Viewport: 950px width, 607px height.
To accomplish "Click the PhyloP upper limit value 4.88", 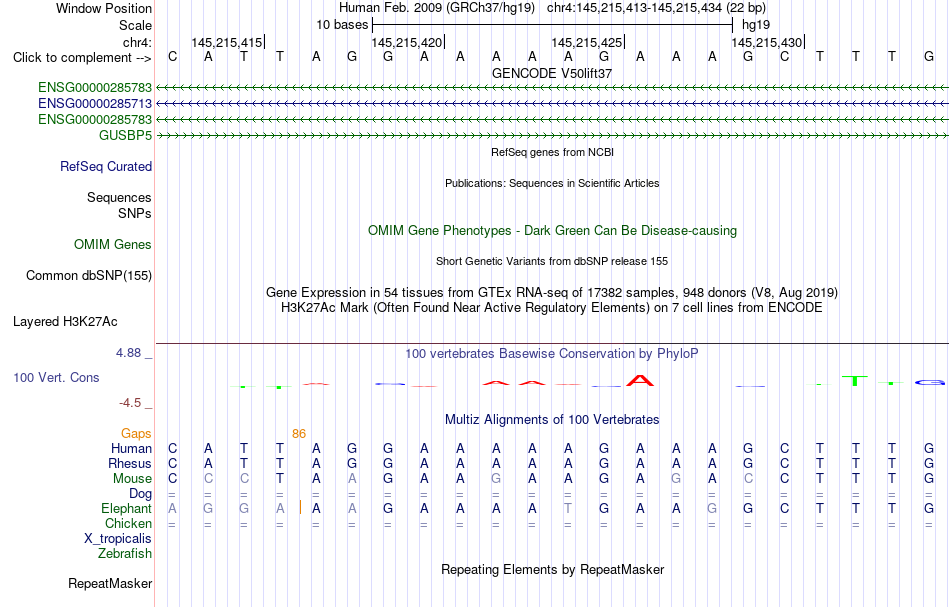I will 128,353.
